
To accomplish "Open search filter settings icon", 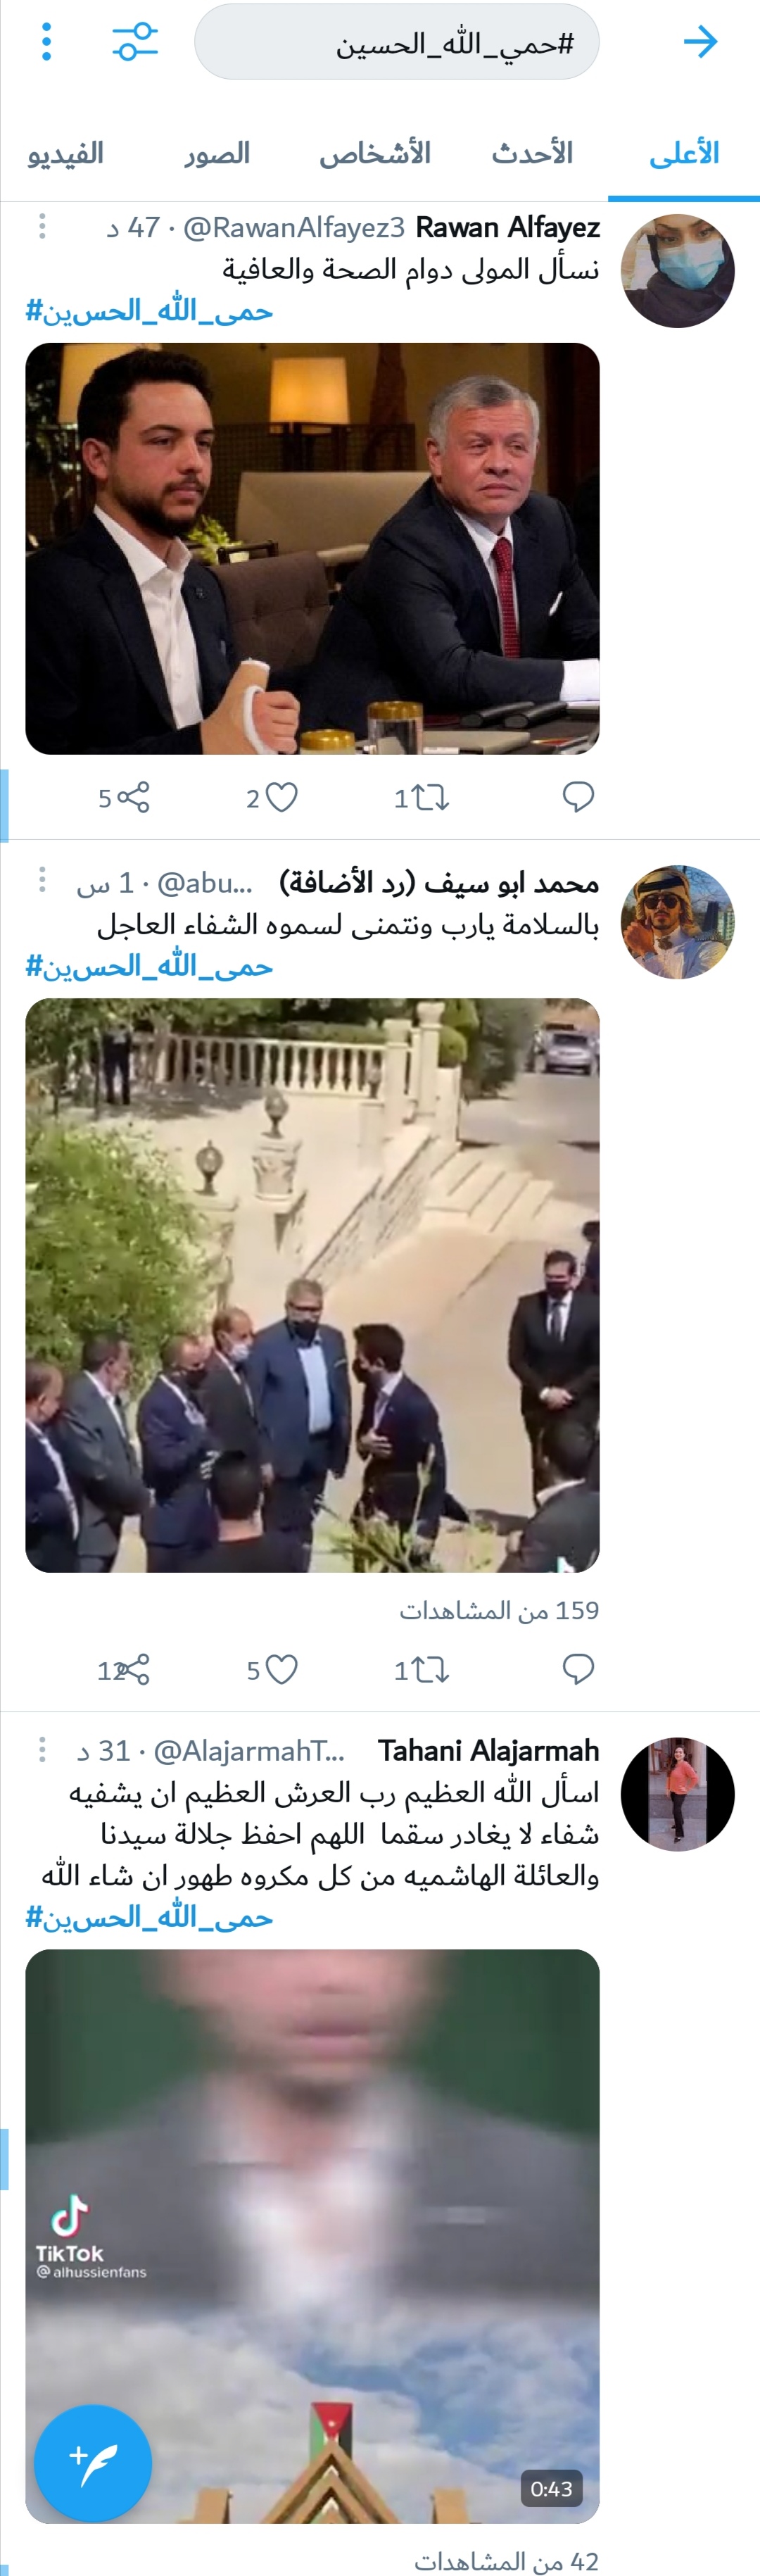I will click(135, 42).
